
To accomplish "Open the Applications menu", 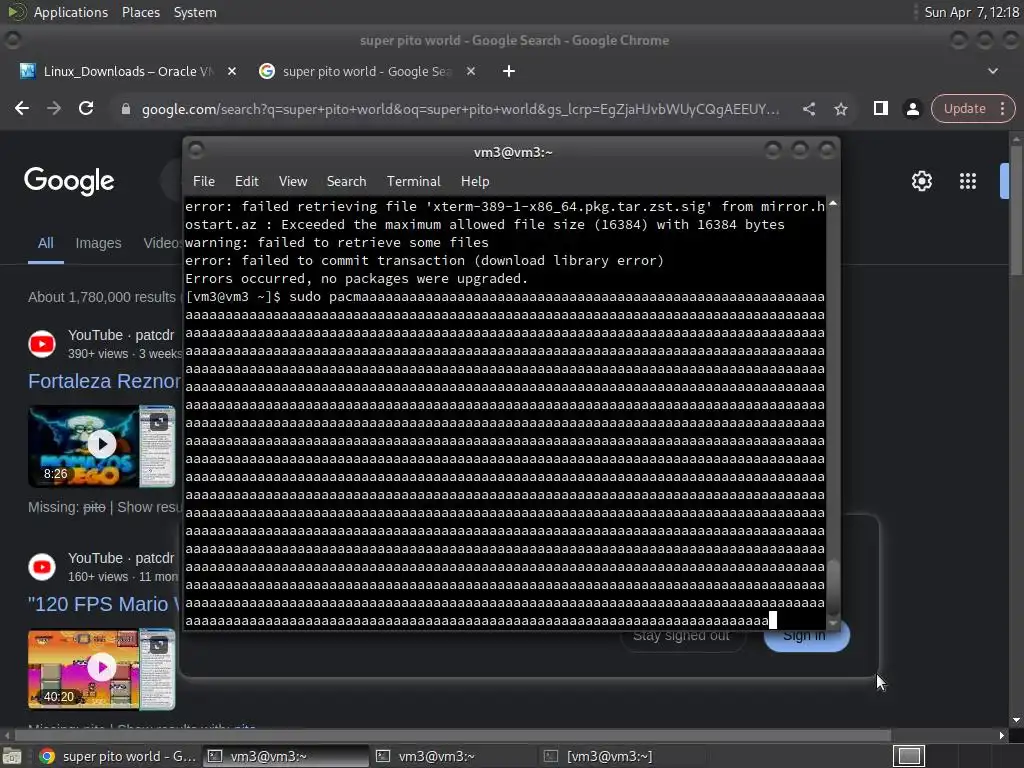I will (71, 12).
